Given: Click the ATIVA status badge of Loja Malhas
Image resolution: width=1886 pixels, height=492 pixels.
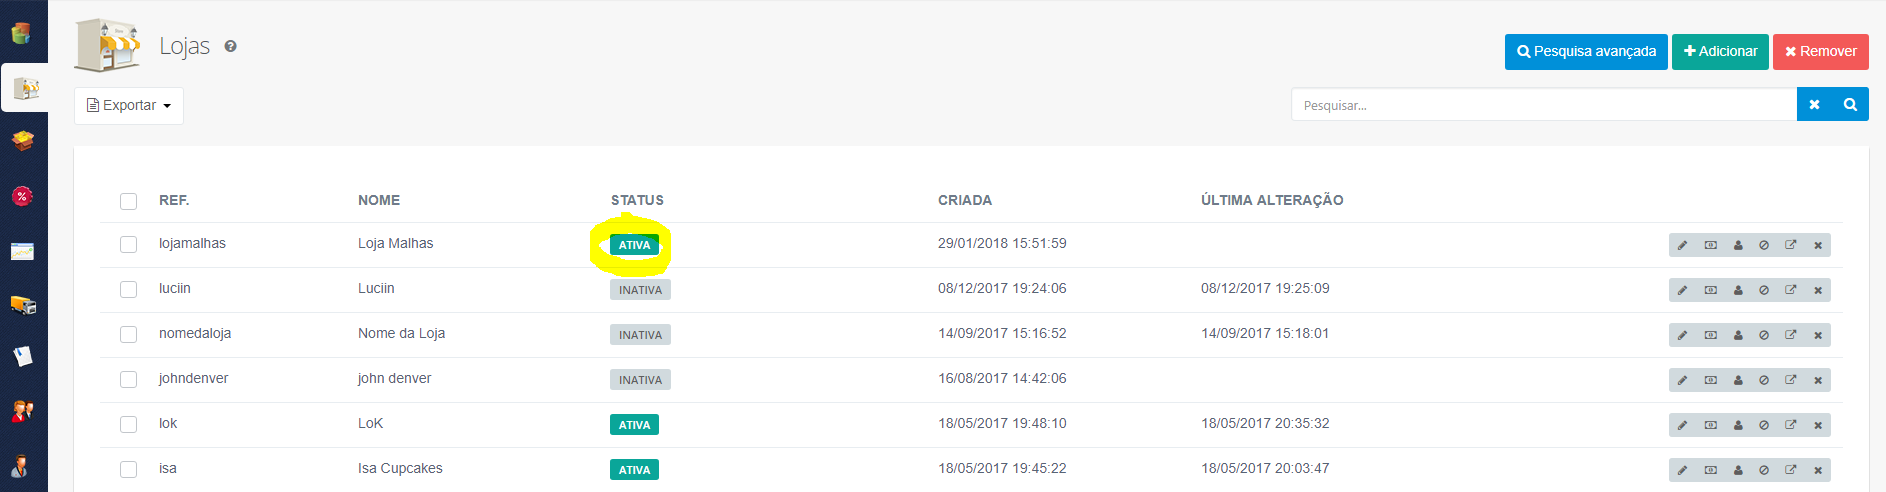Looking at the screenshot, I should [634, 245].
